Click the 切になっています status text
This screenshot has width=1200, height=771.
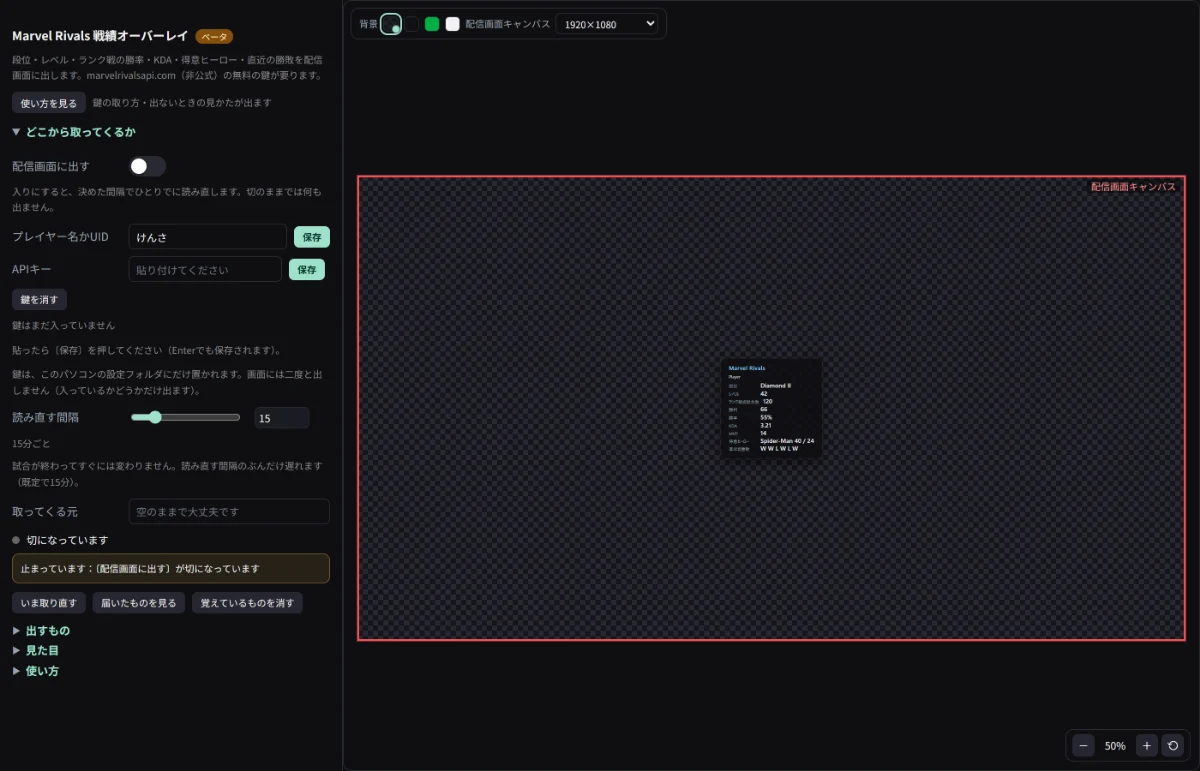(x=67, y=540)
